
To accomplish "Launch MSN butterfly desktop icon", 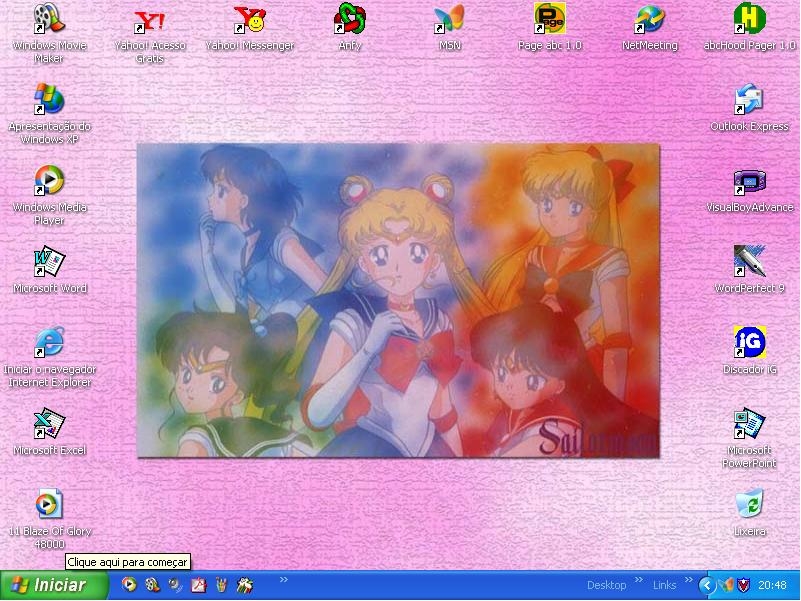I will [450, 18].
